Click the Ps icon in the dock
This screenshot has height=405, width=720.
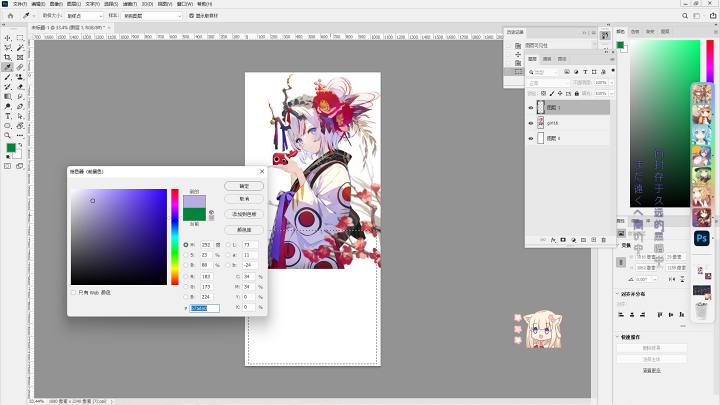[x=702, y=238]
